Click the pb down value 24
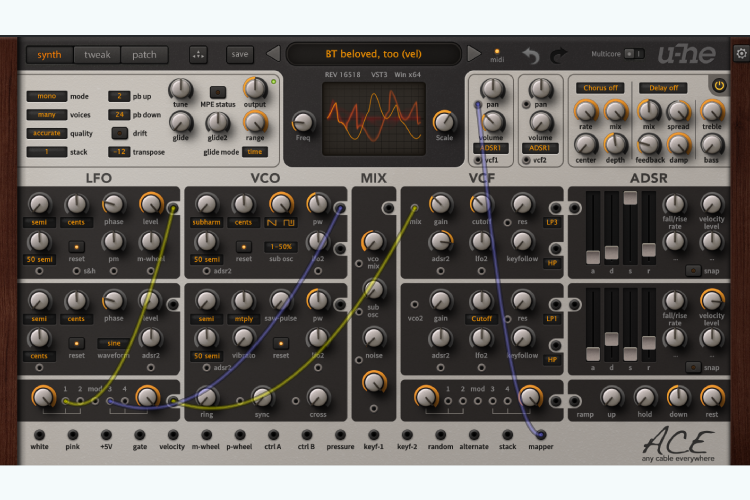Viewport: 750px width, 500px height. pyautogui.click(x=119, y=115)
